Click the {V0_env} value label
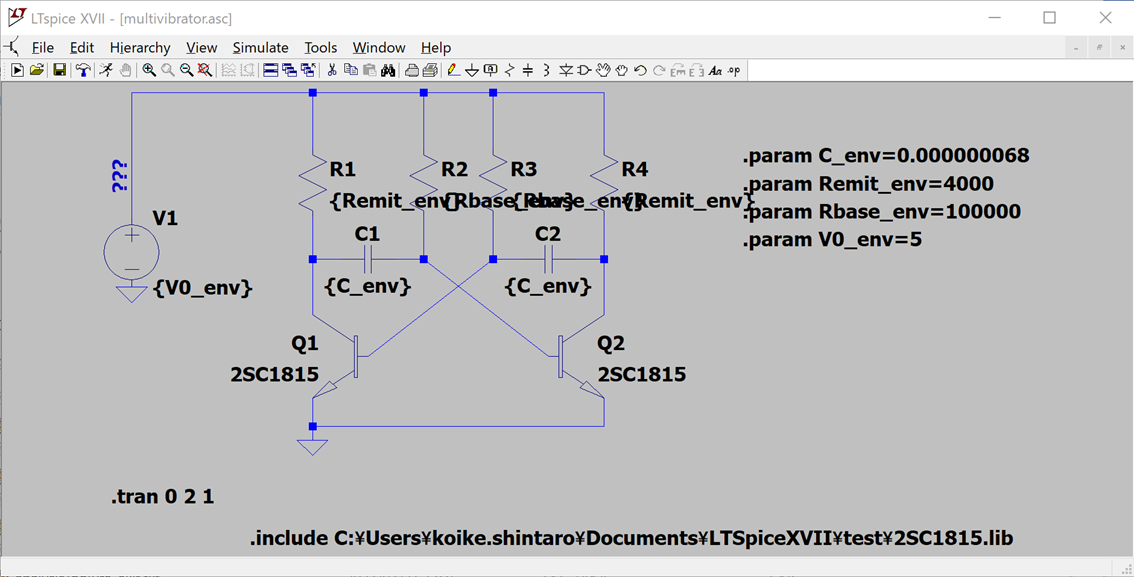 tap(203, 288)
